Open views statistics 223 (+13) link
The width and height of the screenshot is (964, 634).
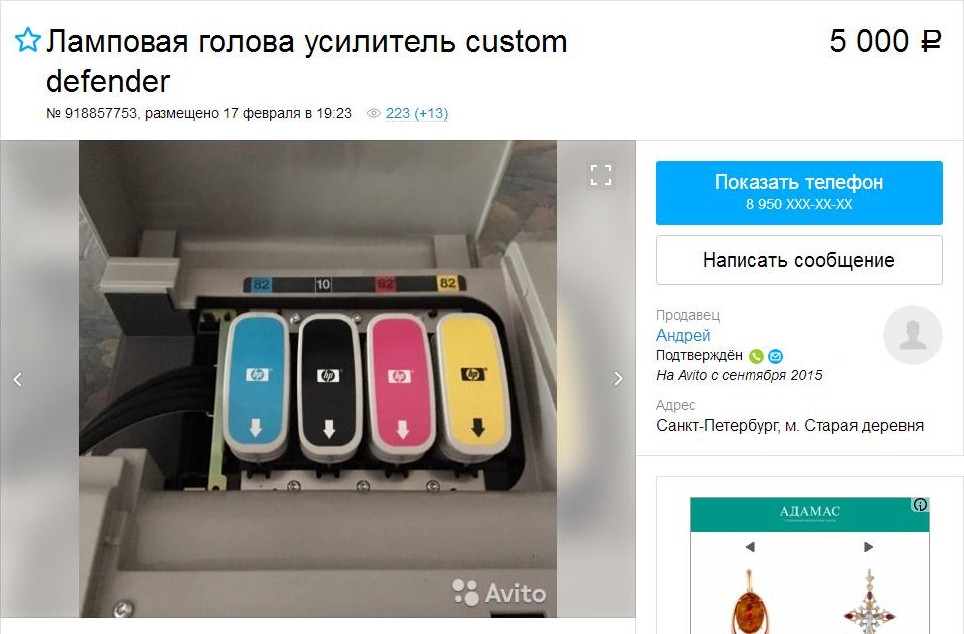pos(417,113)
